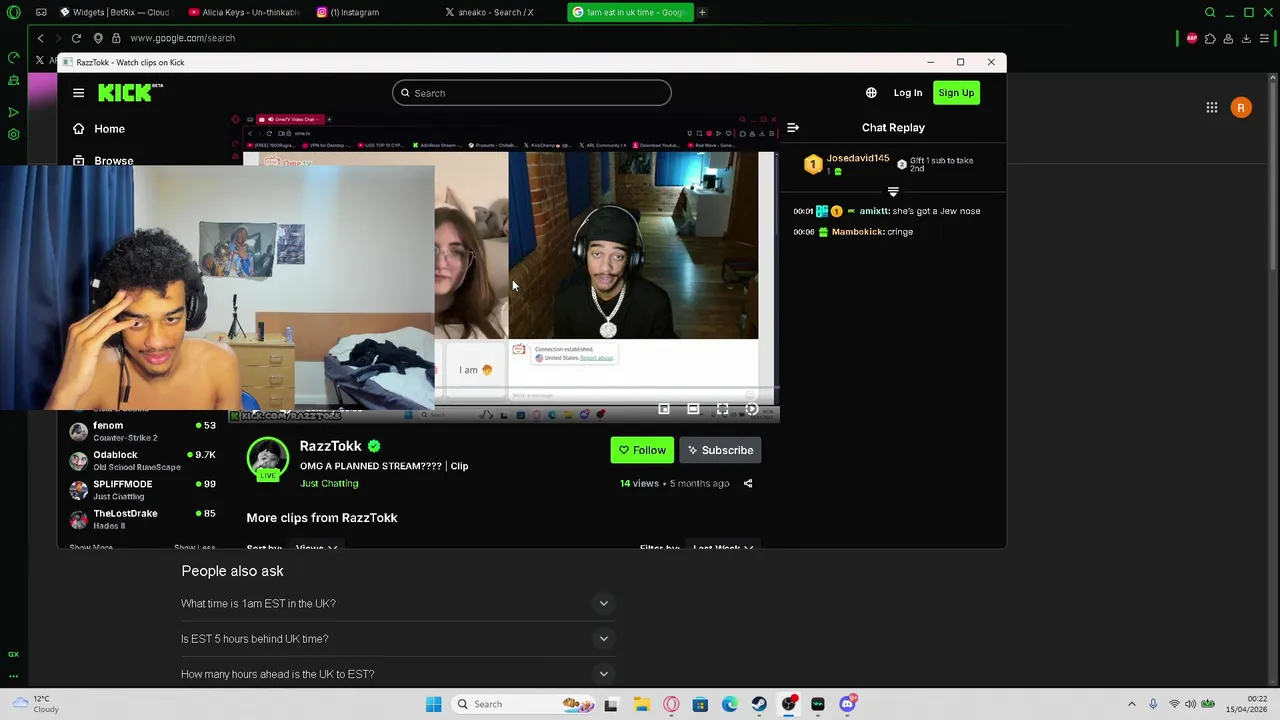Viewport: 1280px width, 720px height.
Task: Toggle fullscreen on the clip player
Action: tap(722, 409)
